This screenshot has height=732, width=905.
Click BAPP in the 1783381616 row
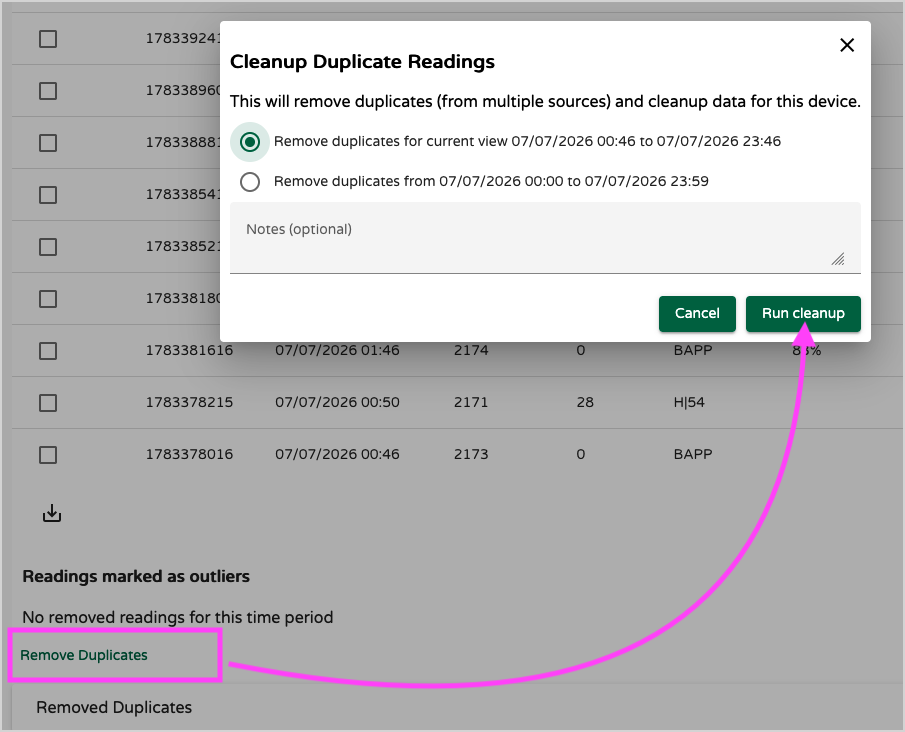point(693,350)
